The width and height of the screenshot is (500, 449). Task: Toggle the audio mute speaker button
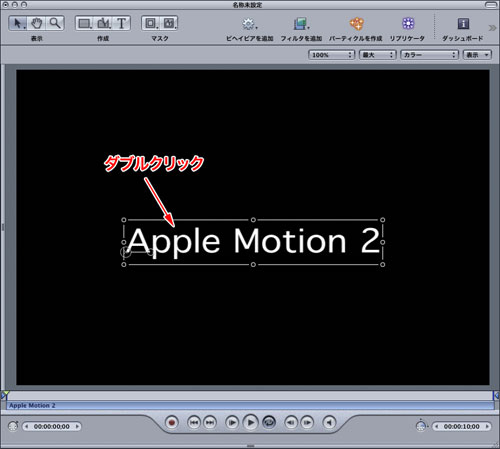pos(329,423)
